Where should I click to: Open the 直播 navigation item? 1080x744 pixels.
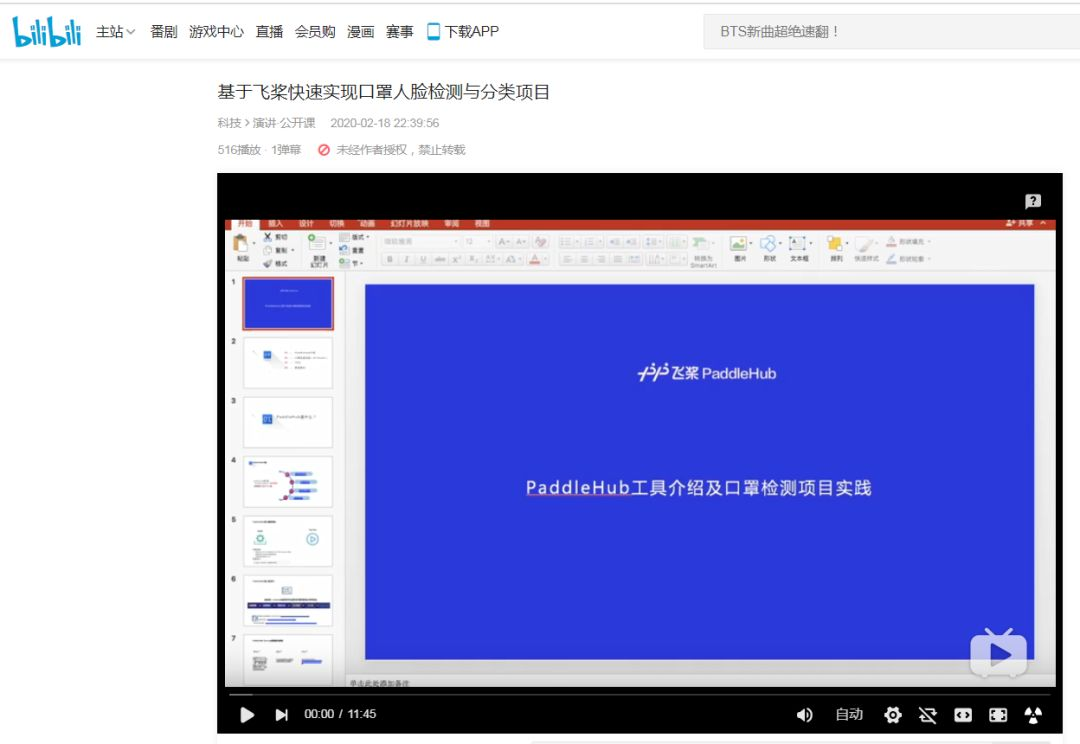(269, 32)
